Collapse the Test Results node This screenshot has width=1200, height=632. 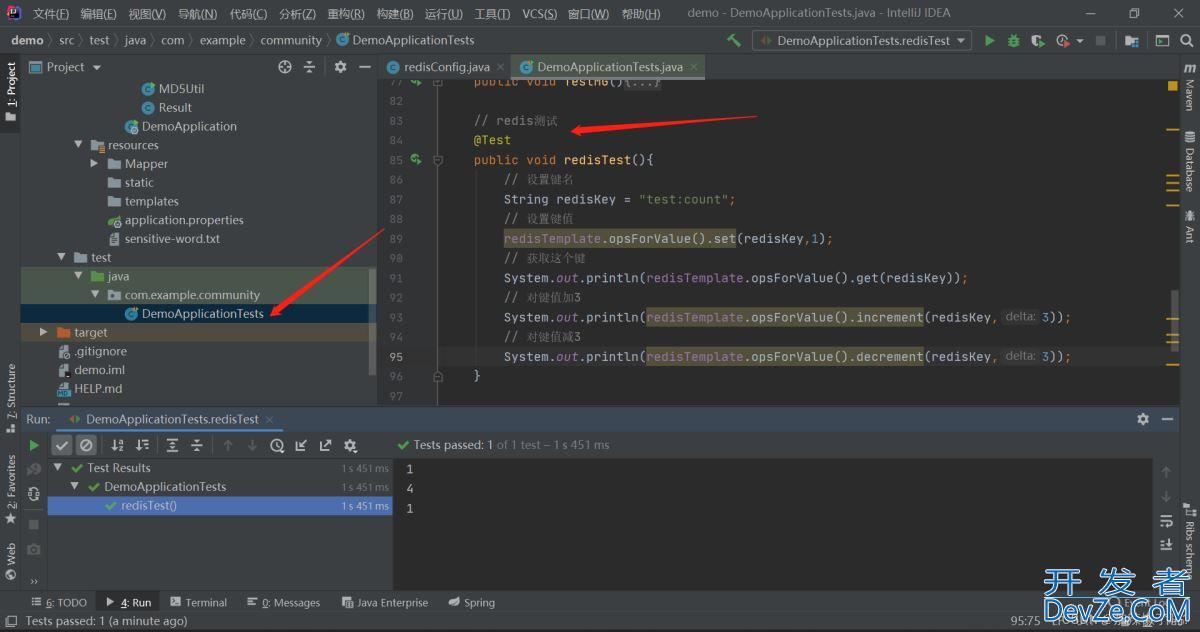pyautogui.click(x=58, y=468)
